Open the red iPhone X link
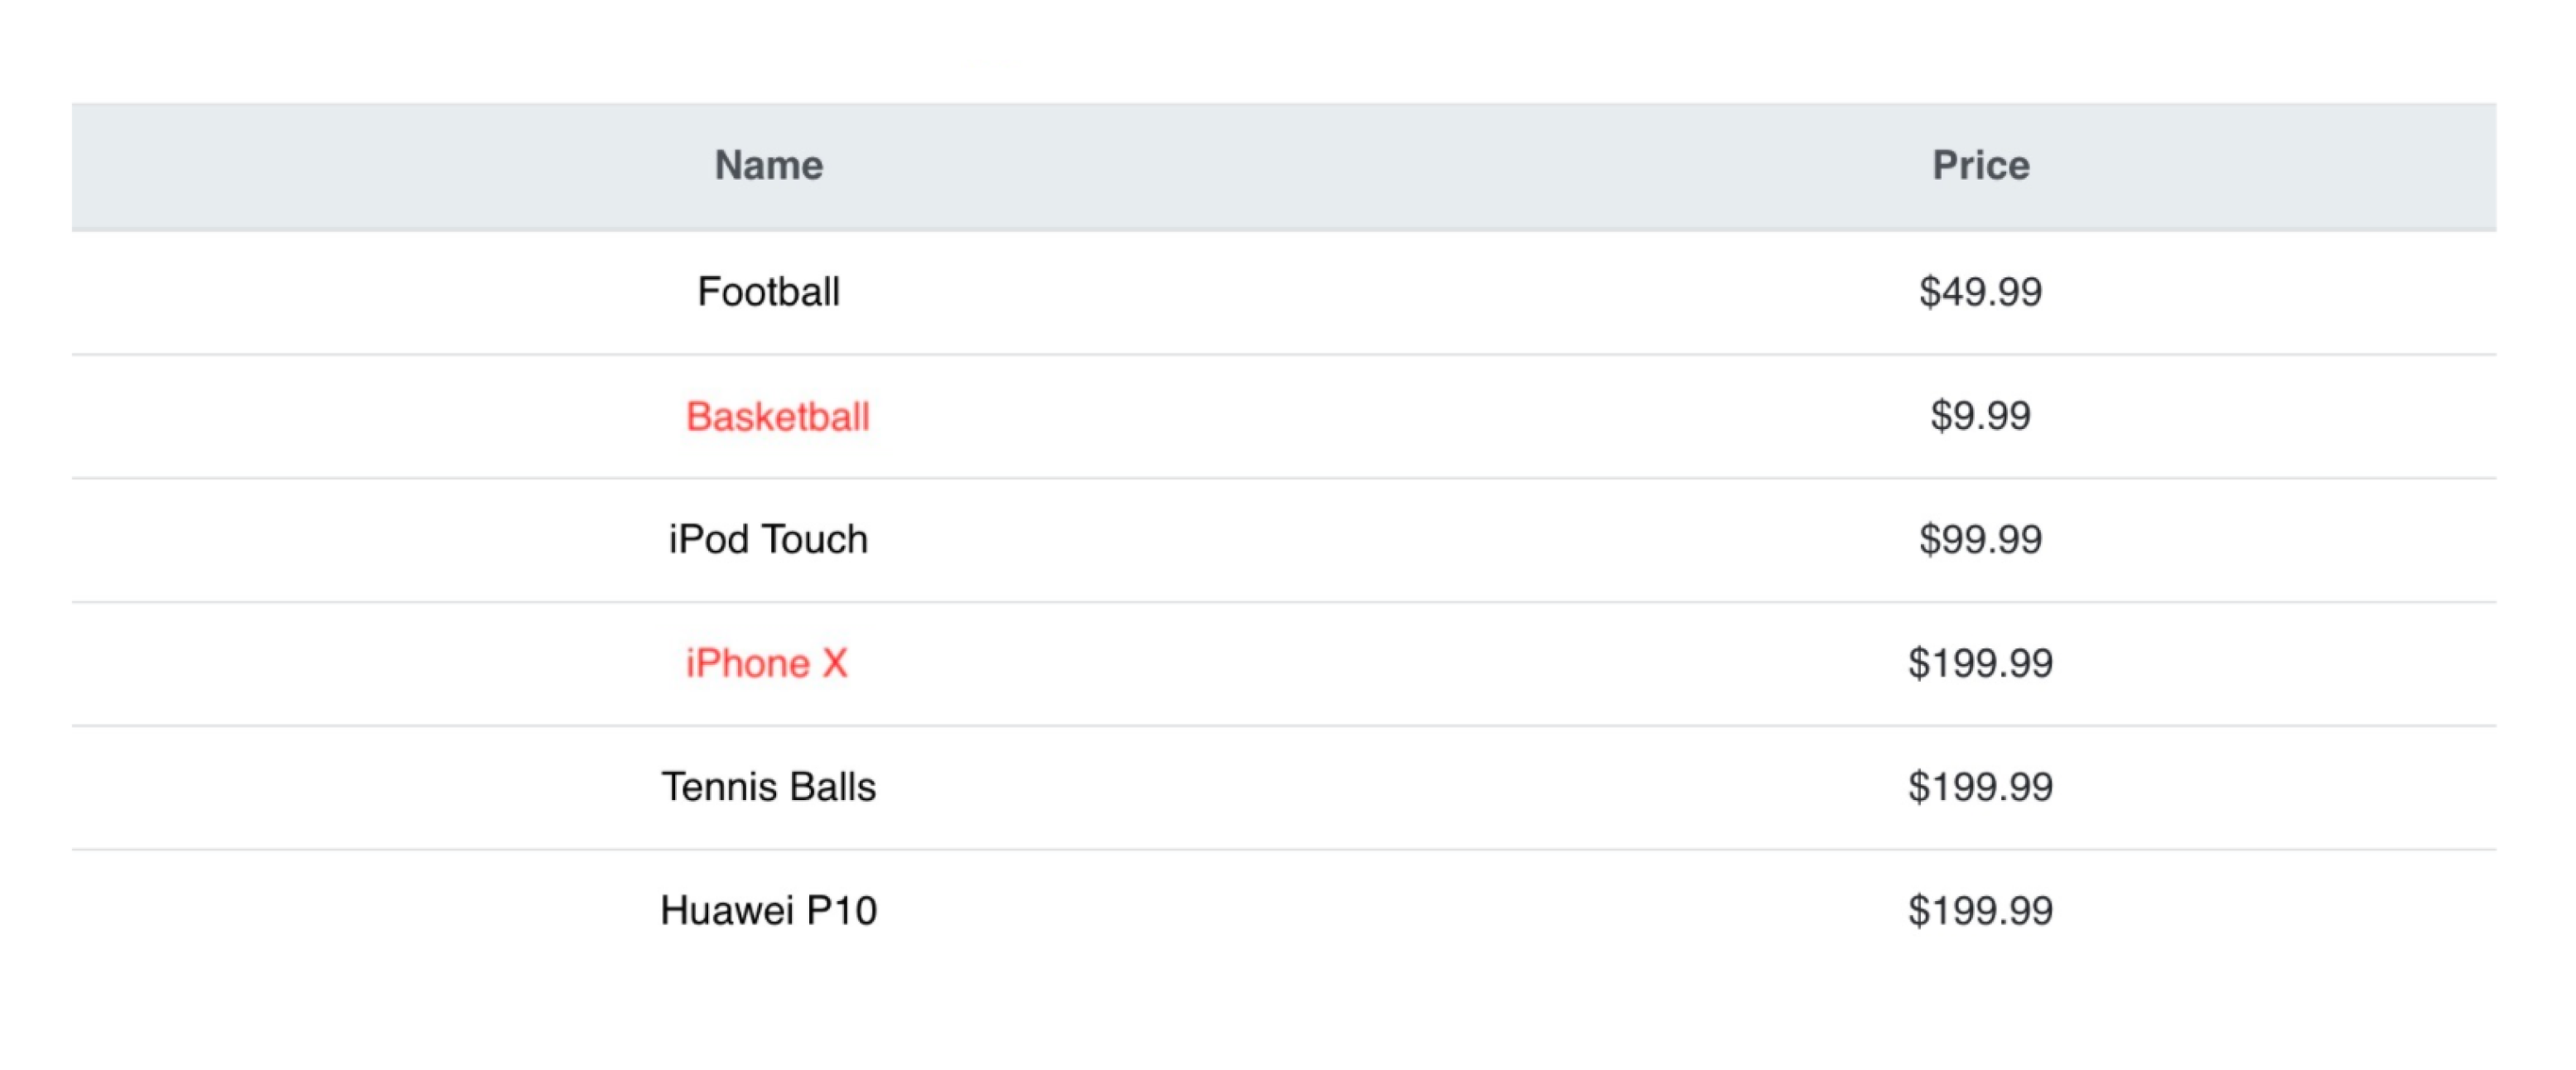The image size is (2576, 1070). point(766,663)
